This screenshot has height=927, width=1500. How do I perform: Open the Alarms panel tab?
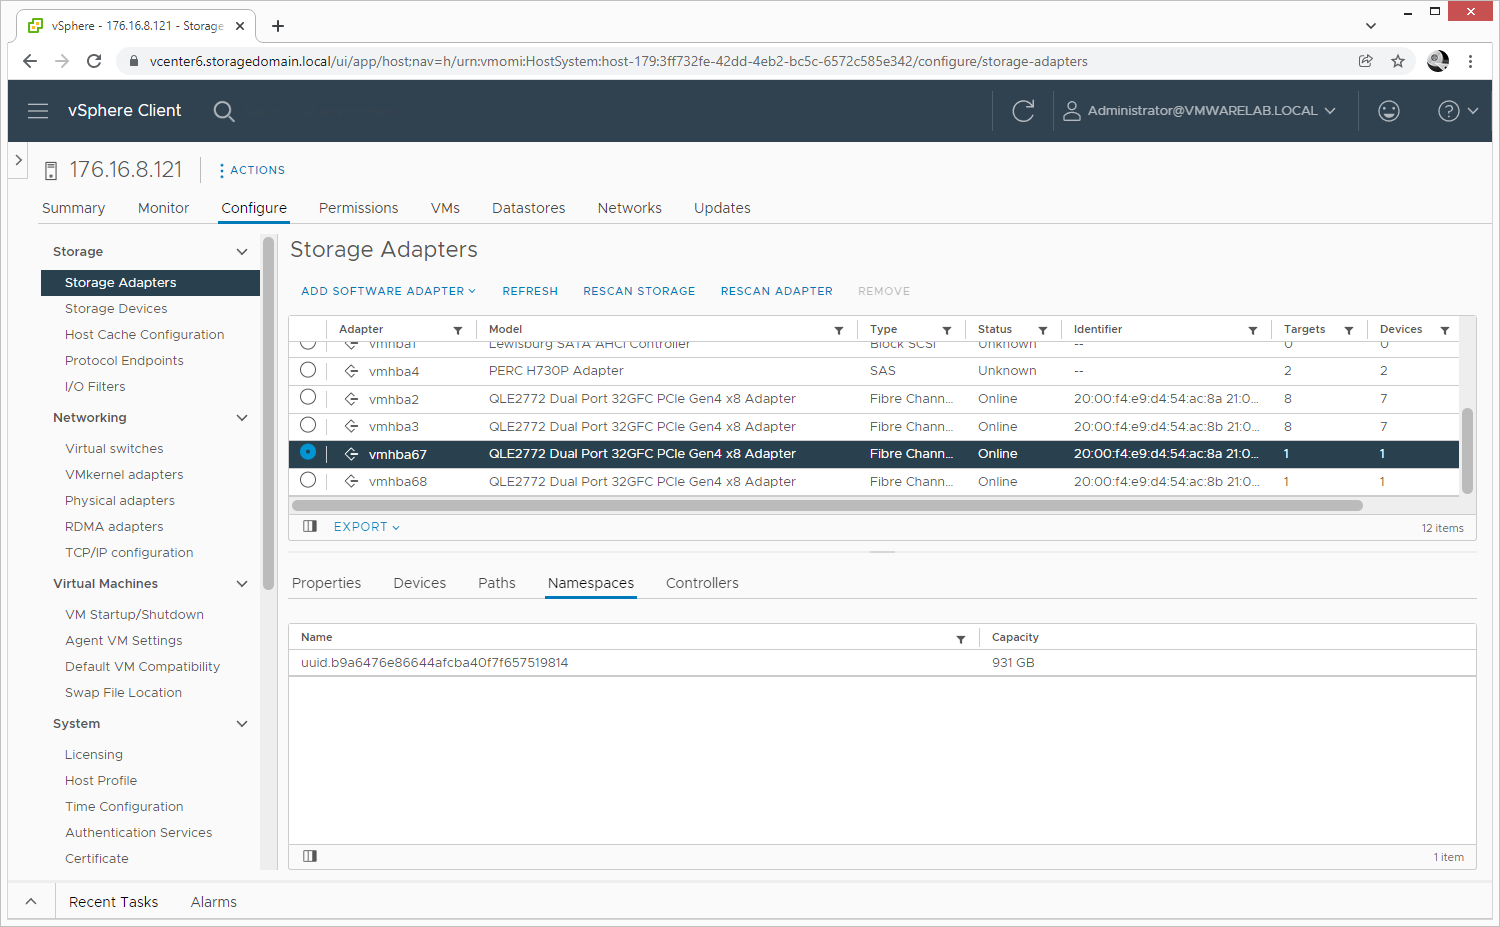pos(214,902)
